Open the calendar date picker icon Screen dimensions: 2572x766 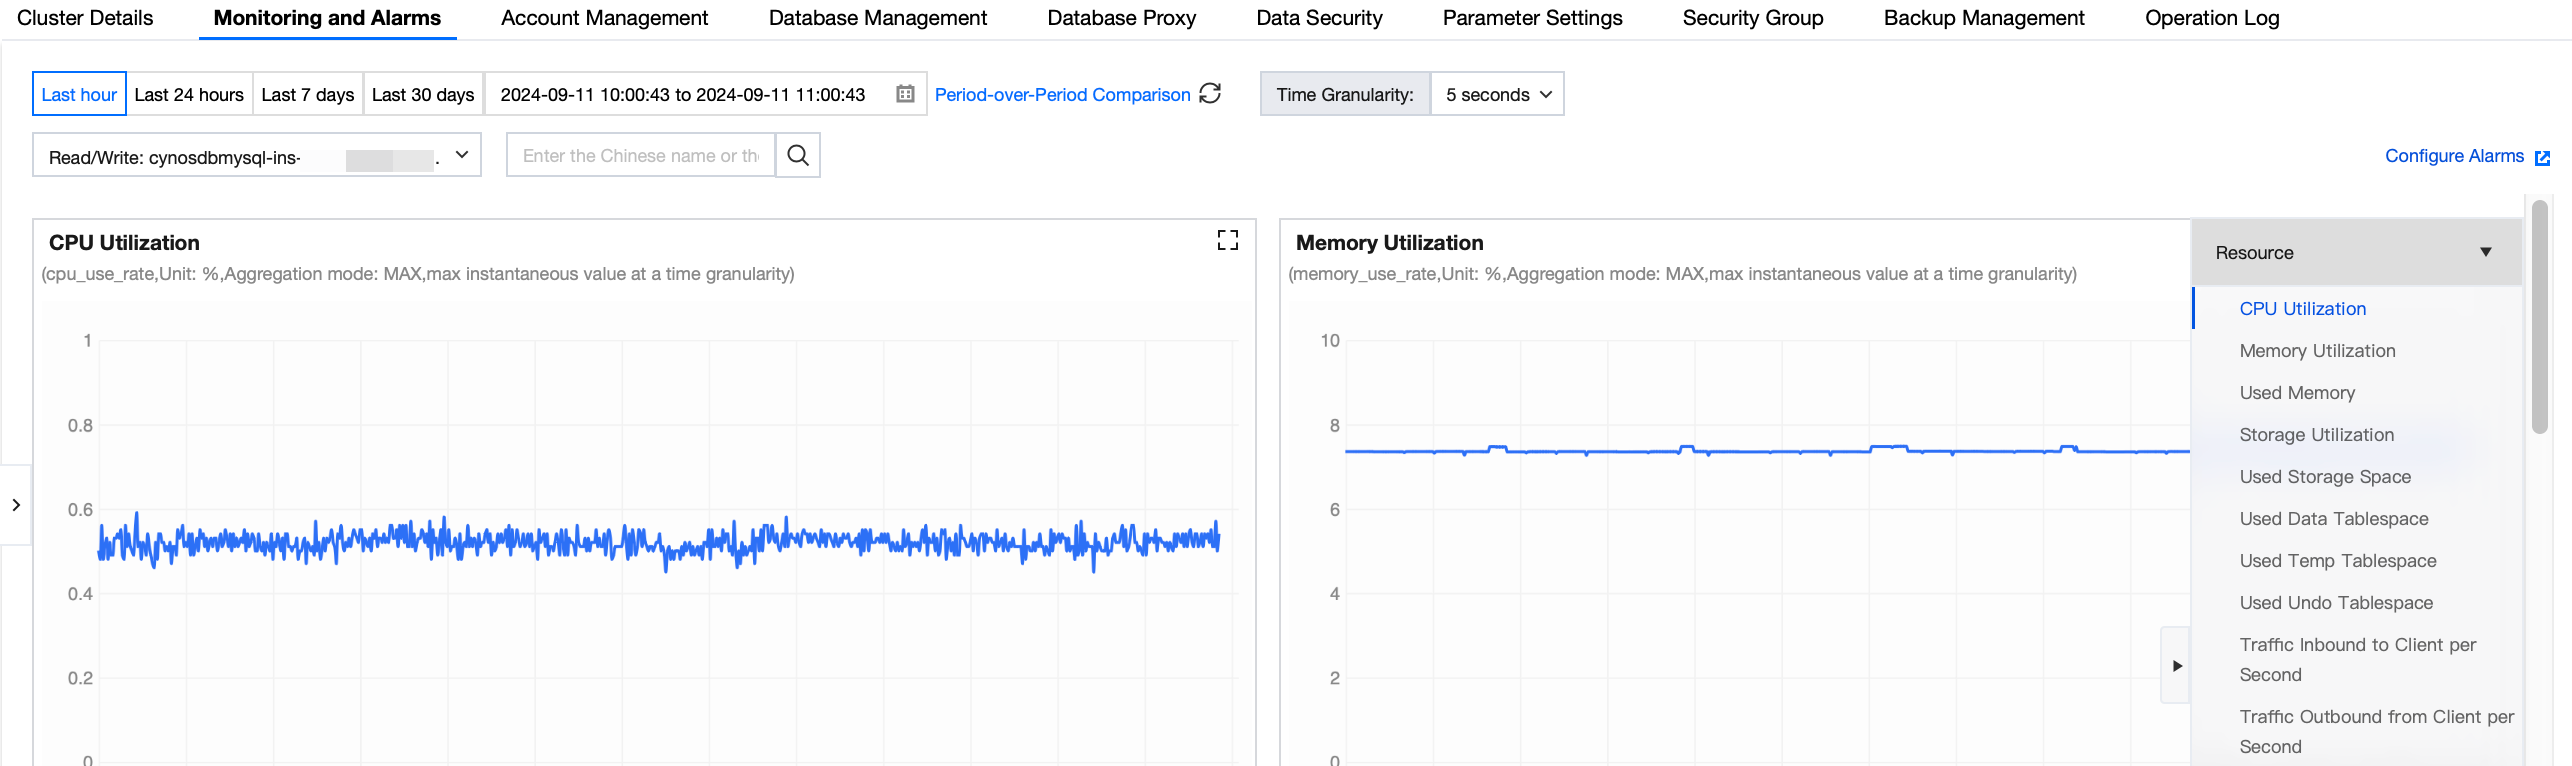pyautogui.click(x=905, y=94)
